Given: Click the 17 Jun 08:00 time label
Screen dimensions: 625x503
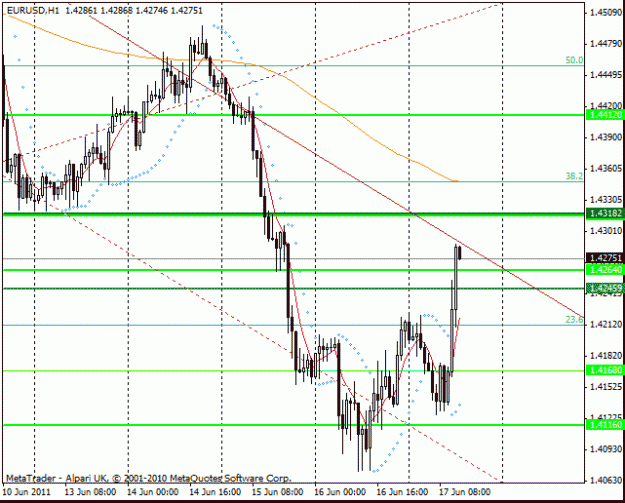Looking at the screenshot, I should tap(465, 492).
